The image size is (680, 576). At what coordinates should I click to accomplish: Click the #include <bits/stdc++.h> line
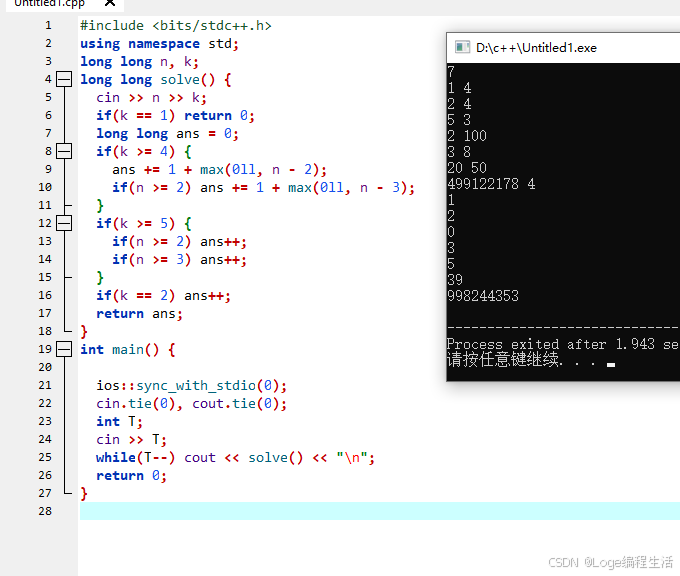[176, 26]
